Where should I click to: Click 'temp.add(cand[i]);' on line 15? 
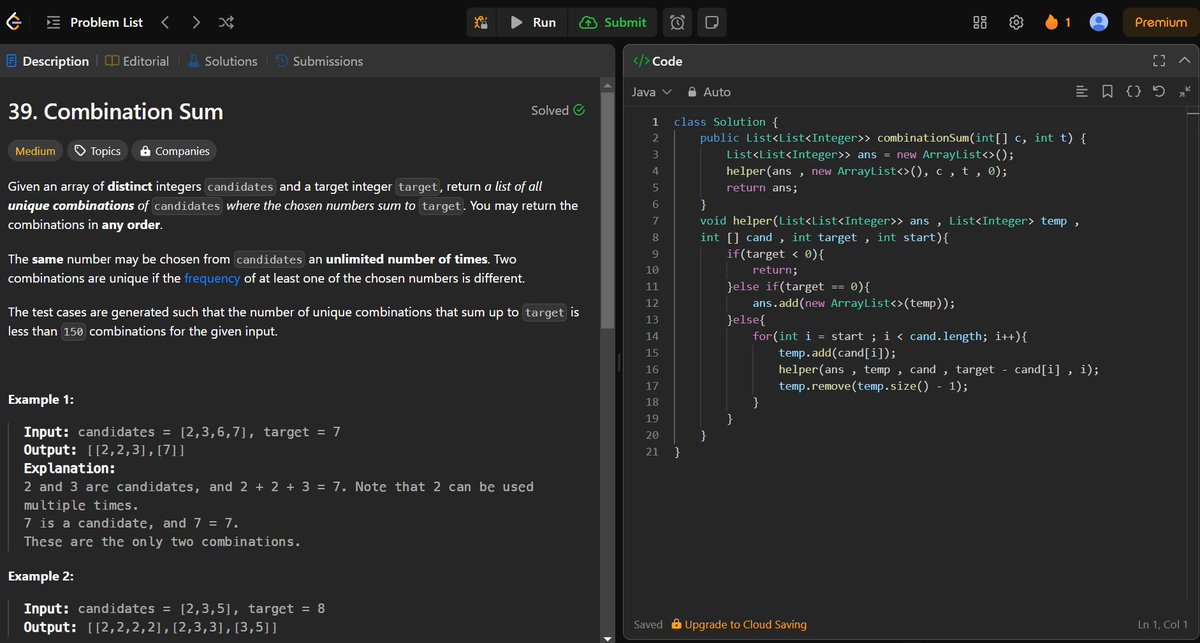tap(838, 352)
